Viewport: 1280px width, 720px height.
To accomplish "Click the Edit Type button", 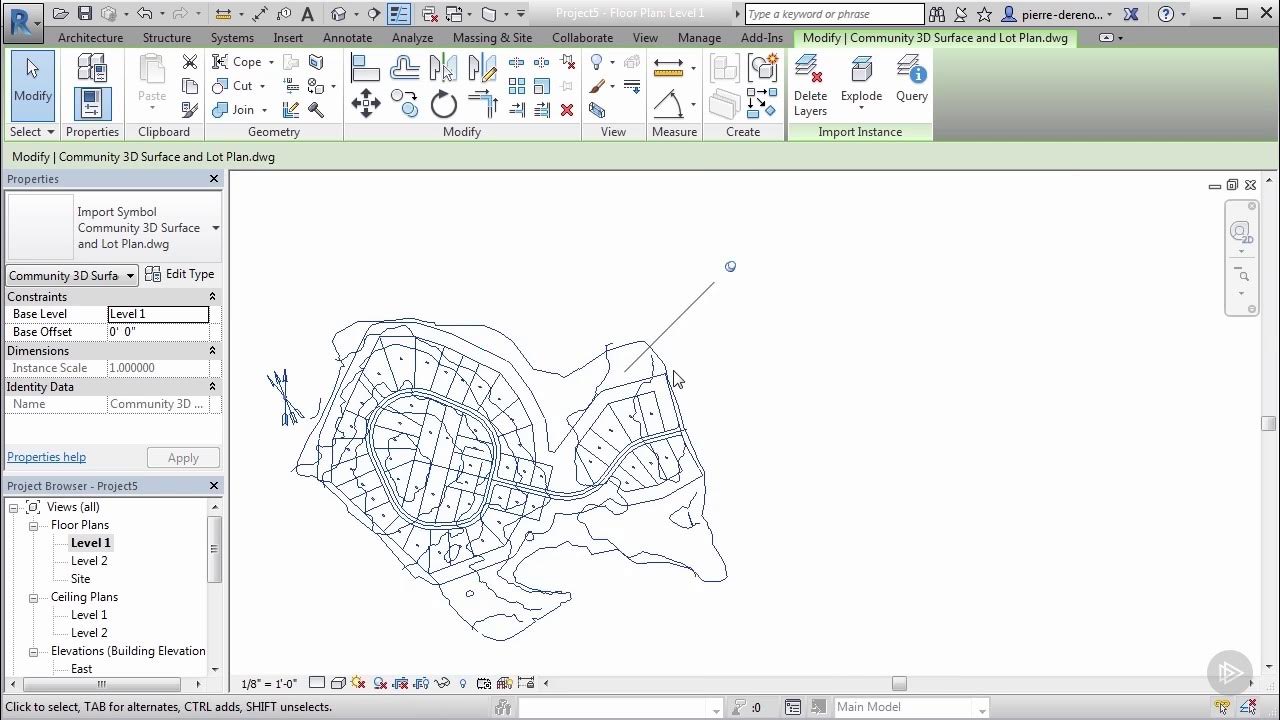I will click(x=180, y=274).
